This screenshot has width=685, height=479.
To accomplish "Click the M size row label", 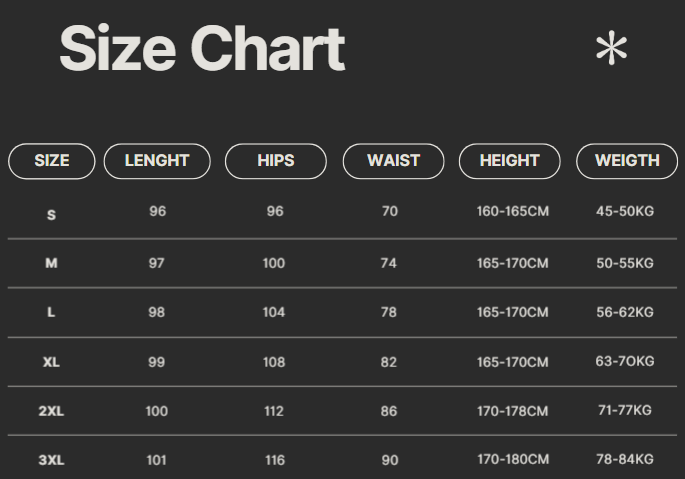I will 51,263.
